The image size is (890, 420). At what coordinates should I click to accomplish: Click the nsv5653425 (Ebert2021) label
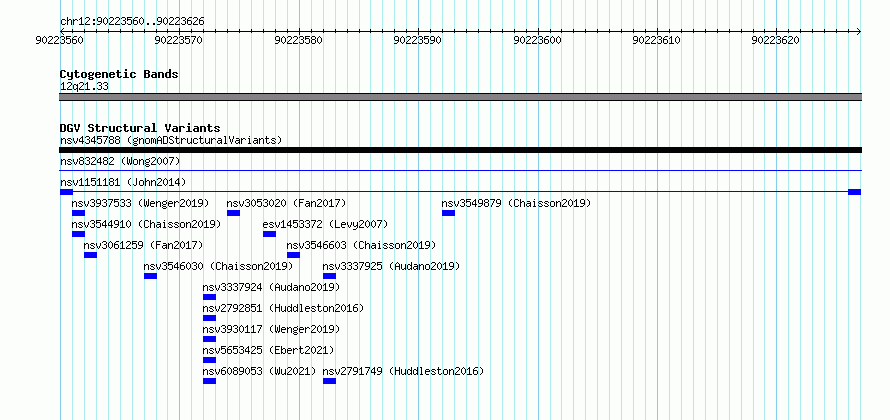(268, 350)
